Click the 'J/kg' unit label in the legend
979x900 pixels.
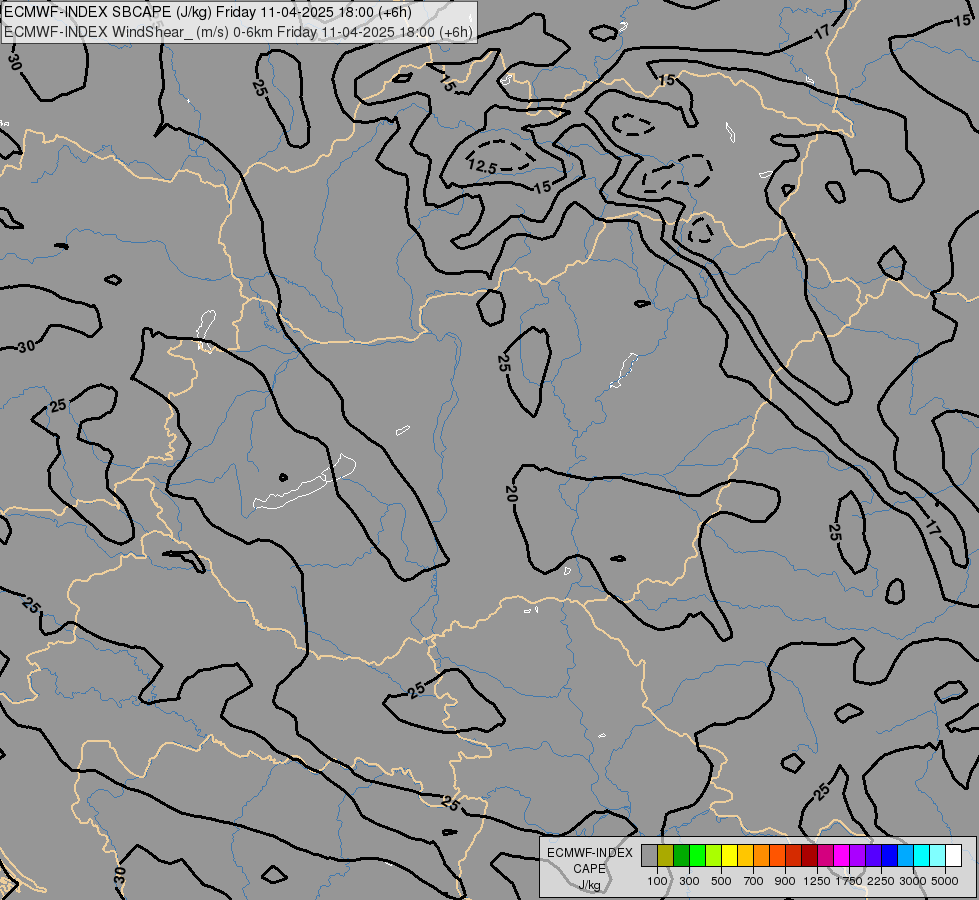pos(589,885)
